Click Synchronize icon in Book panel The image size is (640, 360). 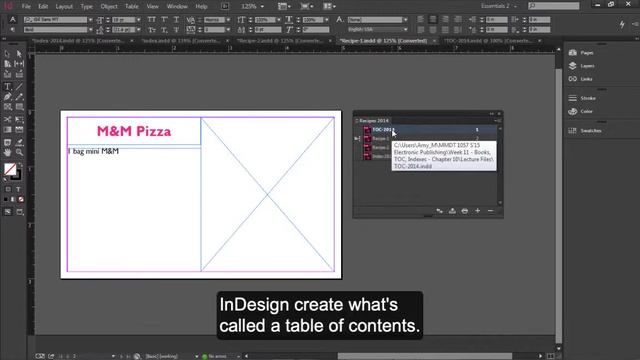point(440,211)
